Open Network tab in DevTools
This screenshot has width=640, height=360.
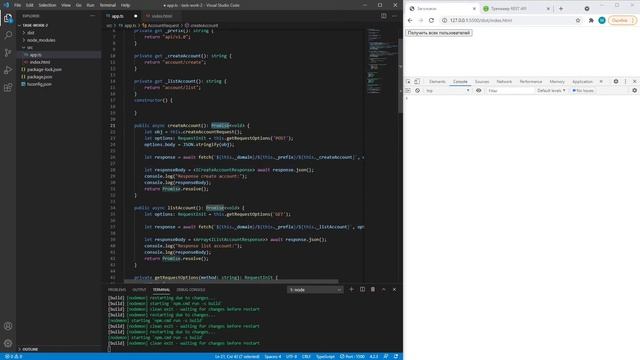click(x=504, y=82)
